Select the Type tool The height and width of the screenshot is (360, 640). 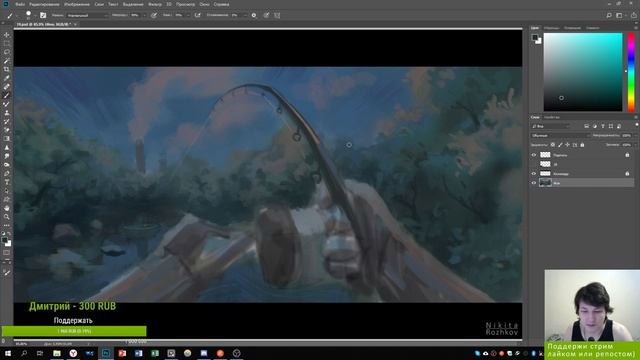7,182
